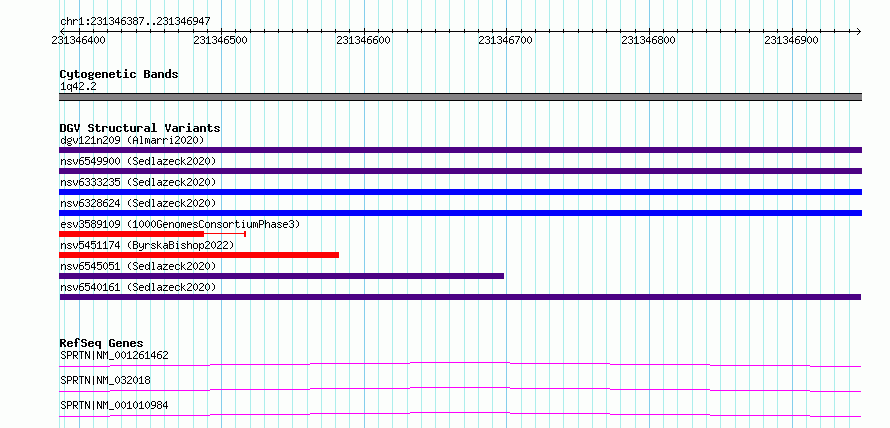The width and height of the screenshot is (890, 428).
Task: Click ruler position 231346600
Action: [x=363, y=40]
